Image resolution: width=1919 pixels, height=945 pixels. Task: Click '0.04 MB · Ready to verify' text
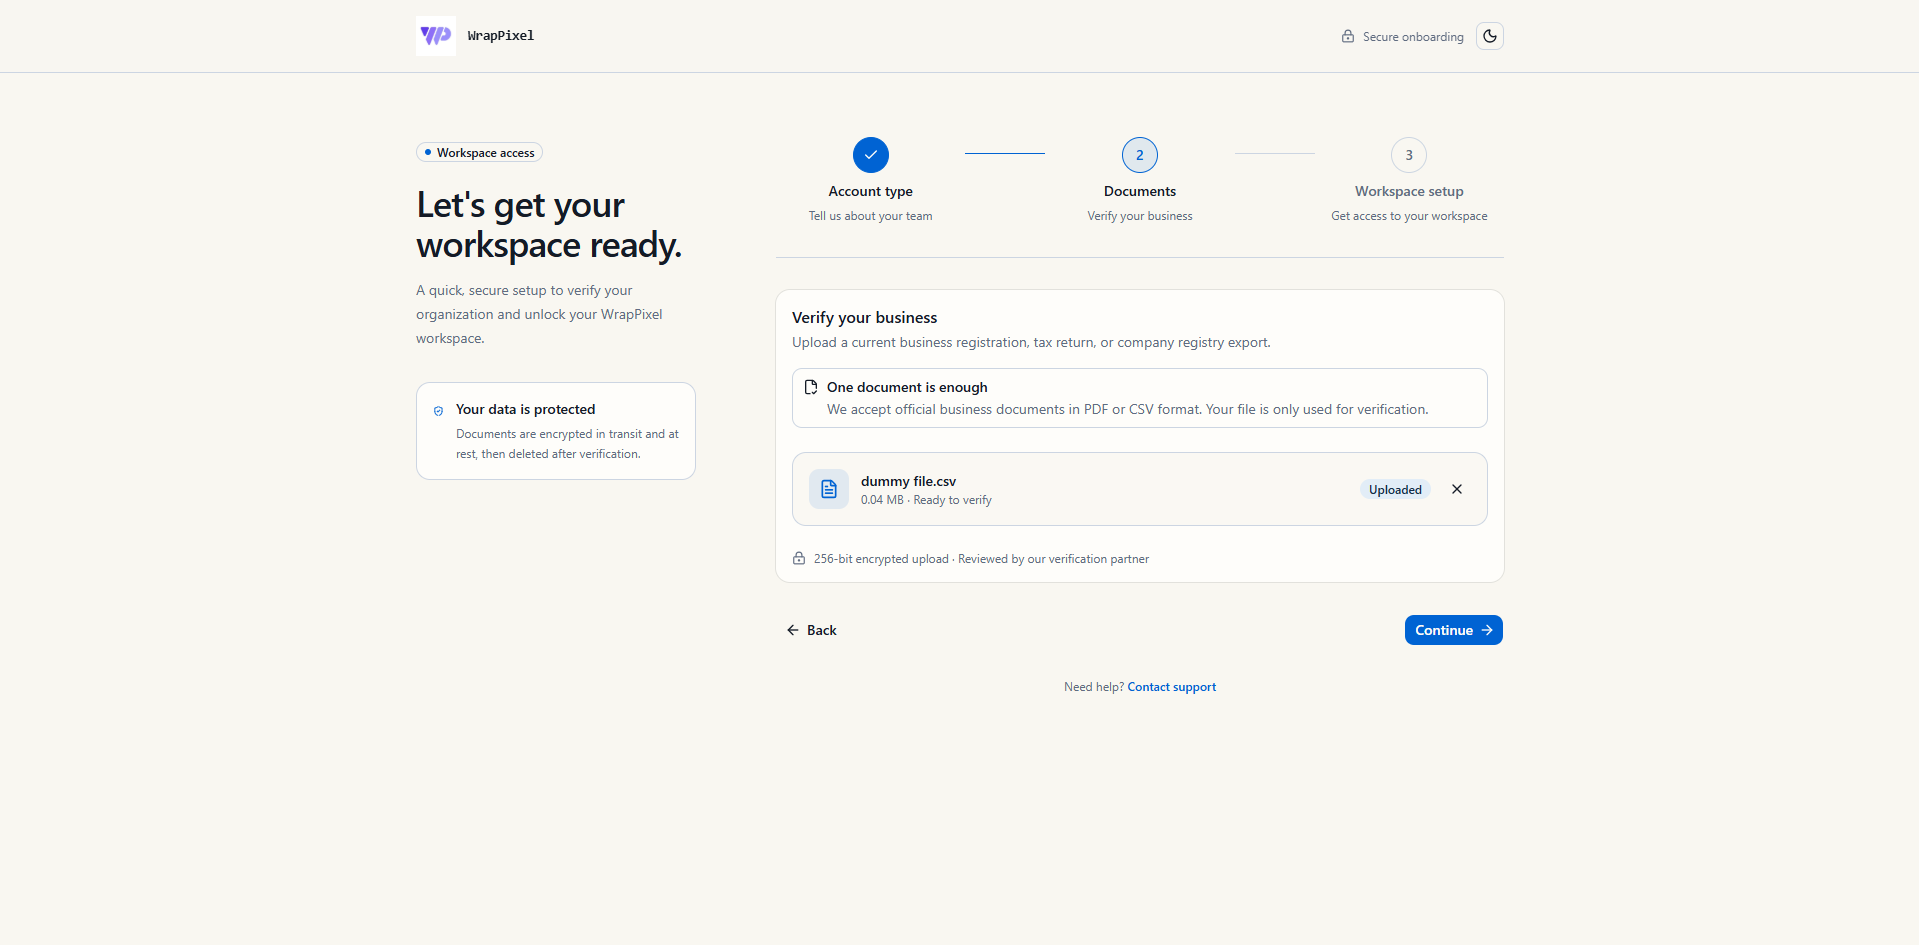point(926,500)
